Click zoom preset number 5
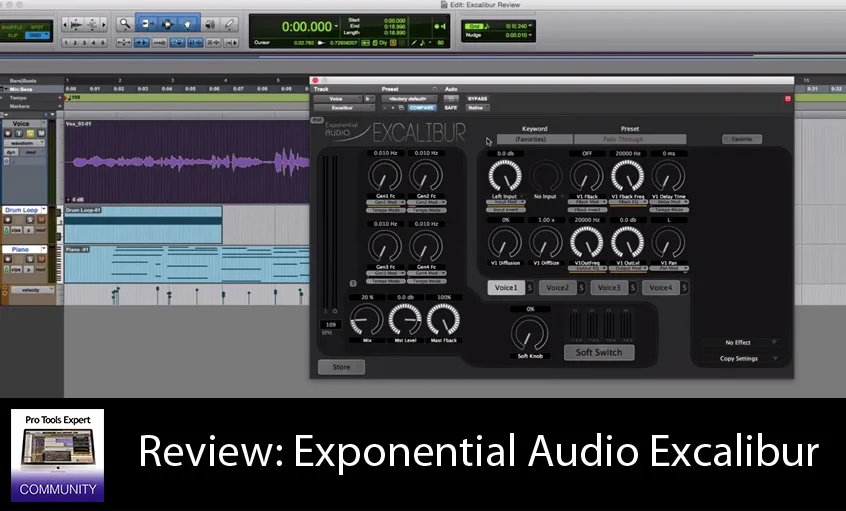 pos(103,43)
